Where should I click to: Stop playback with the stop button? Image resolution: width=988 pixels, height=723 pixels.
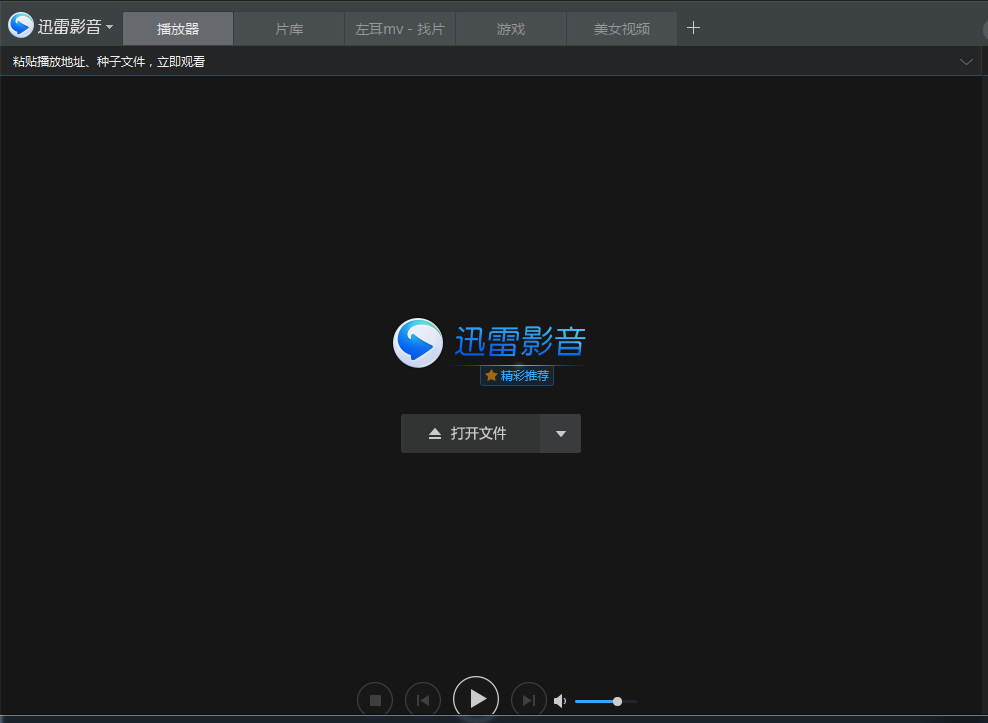(375, 700)
